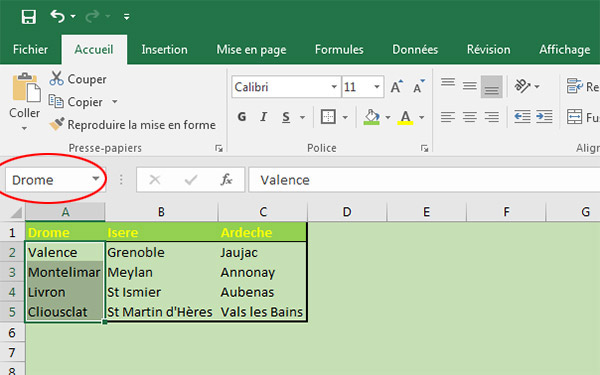Viewport: 600px width, 375px height.
Task: Click the font size field showing 11
Action: click(x=356, y=87)
